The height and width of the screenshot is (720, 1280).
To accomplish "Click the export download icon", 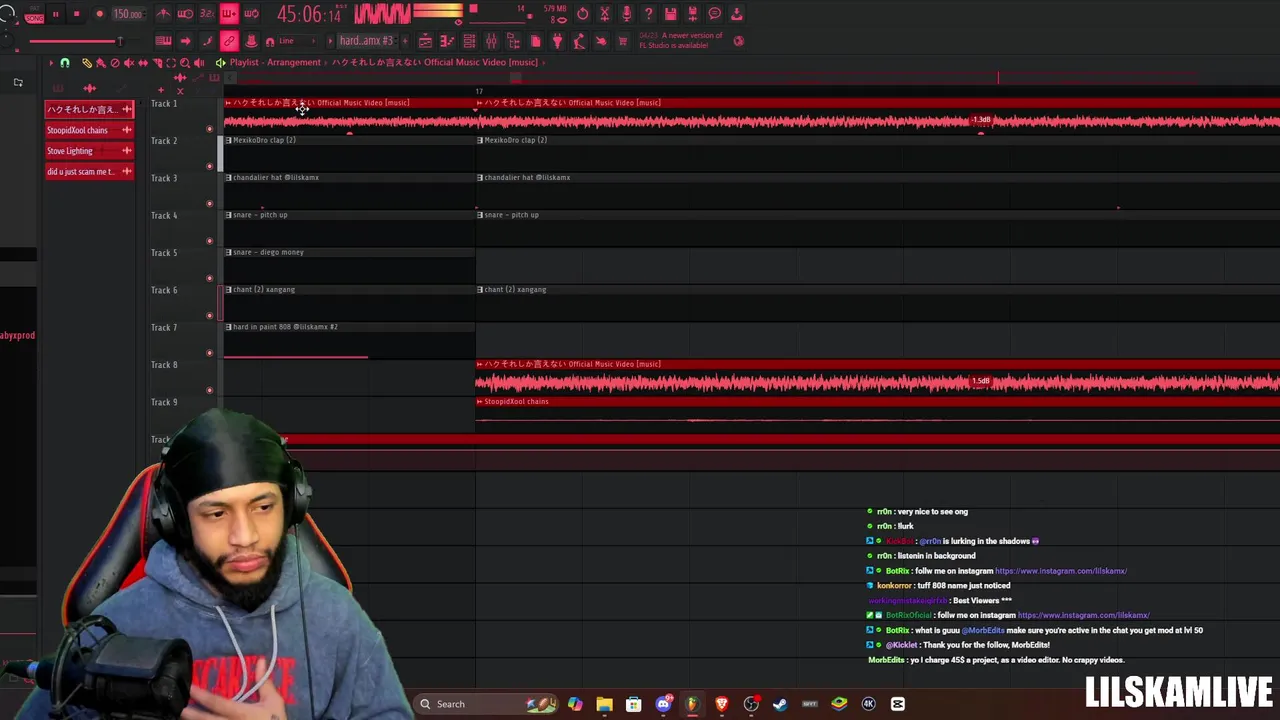I will pyautogui.click(x=736, y=14).
